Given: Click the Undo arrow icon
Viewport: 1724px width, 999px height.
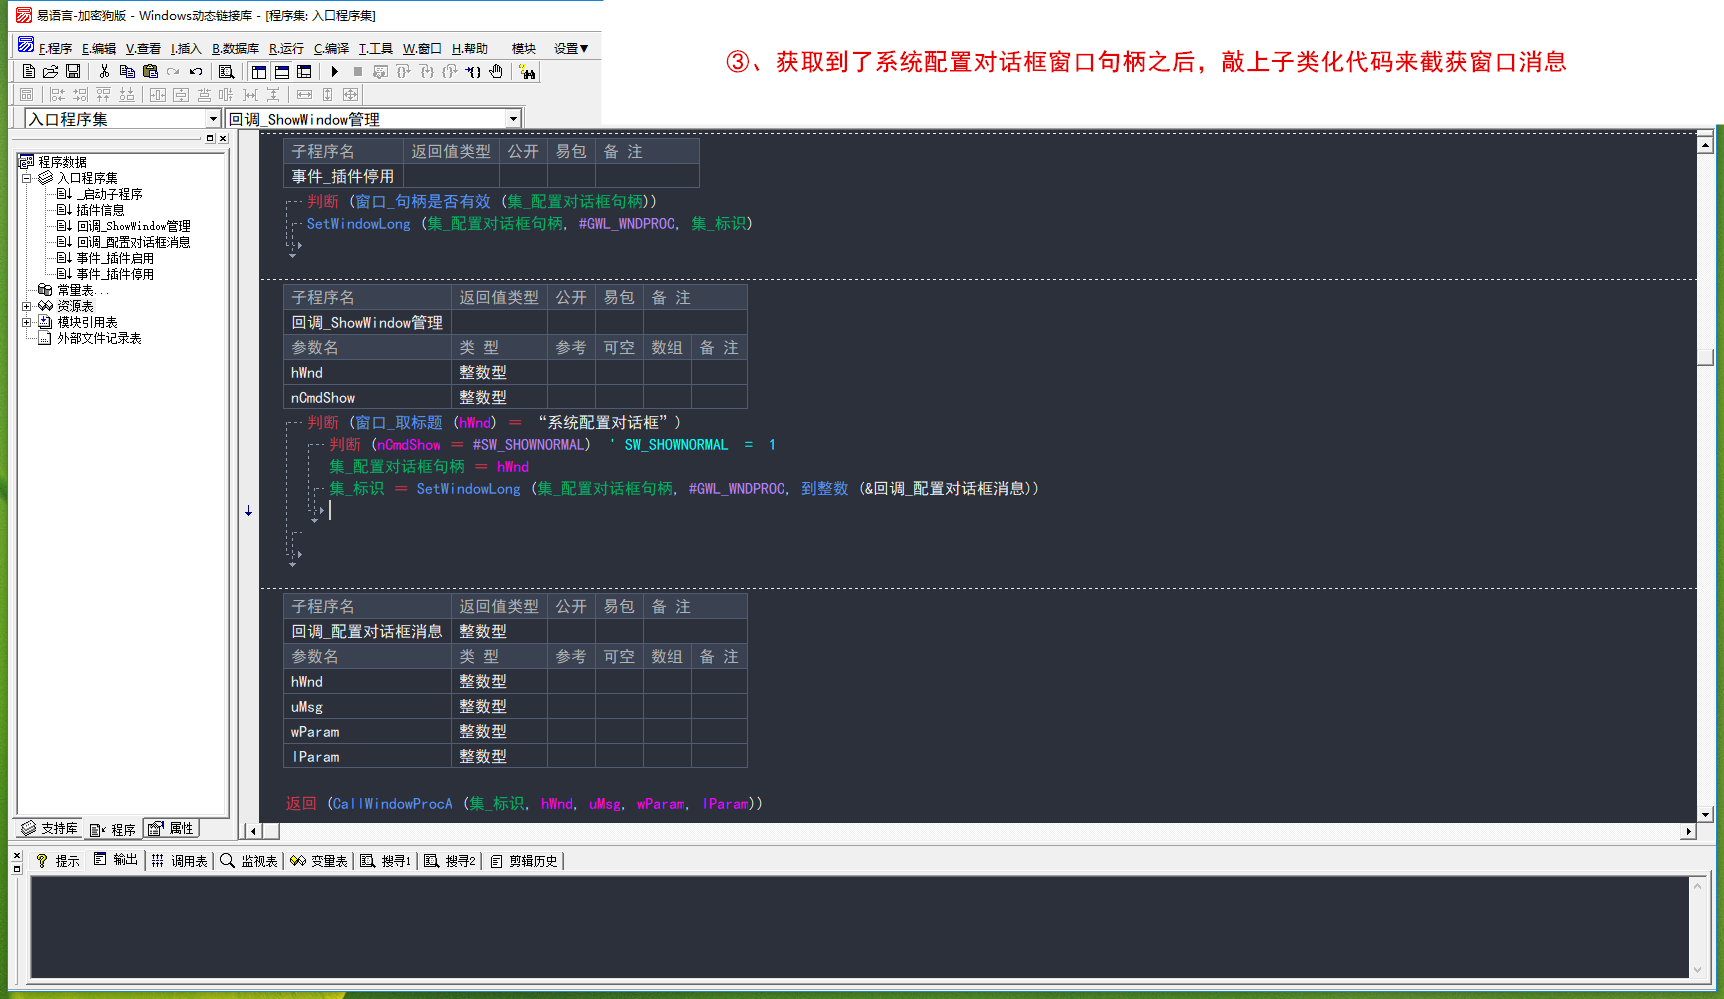Looking at the screenshot, I should tap(196, 72).
